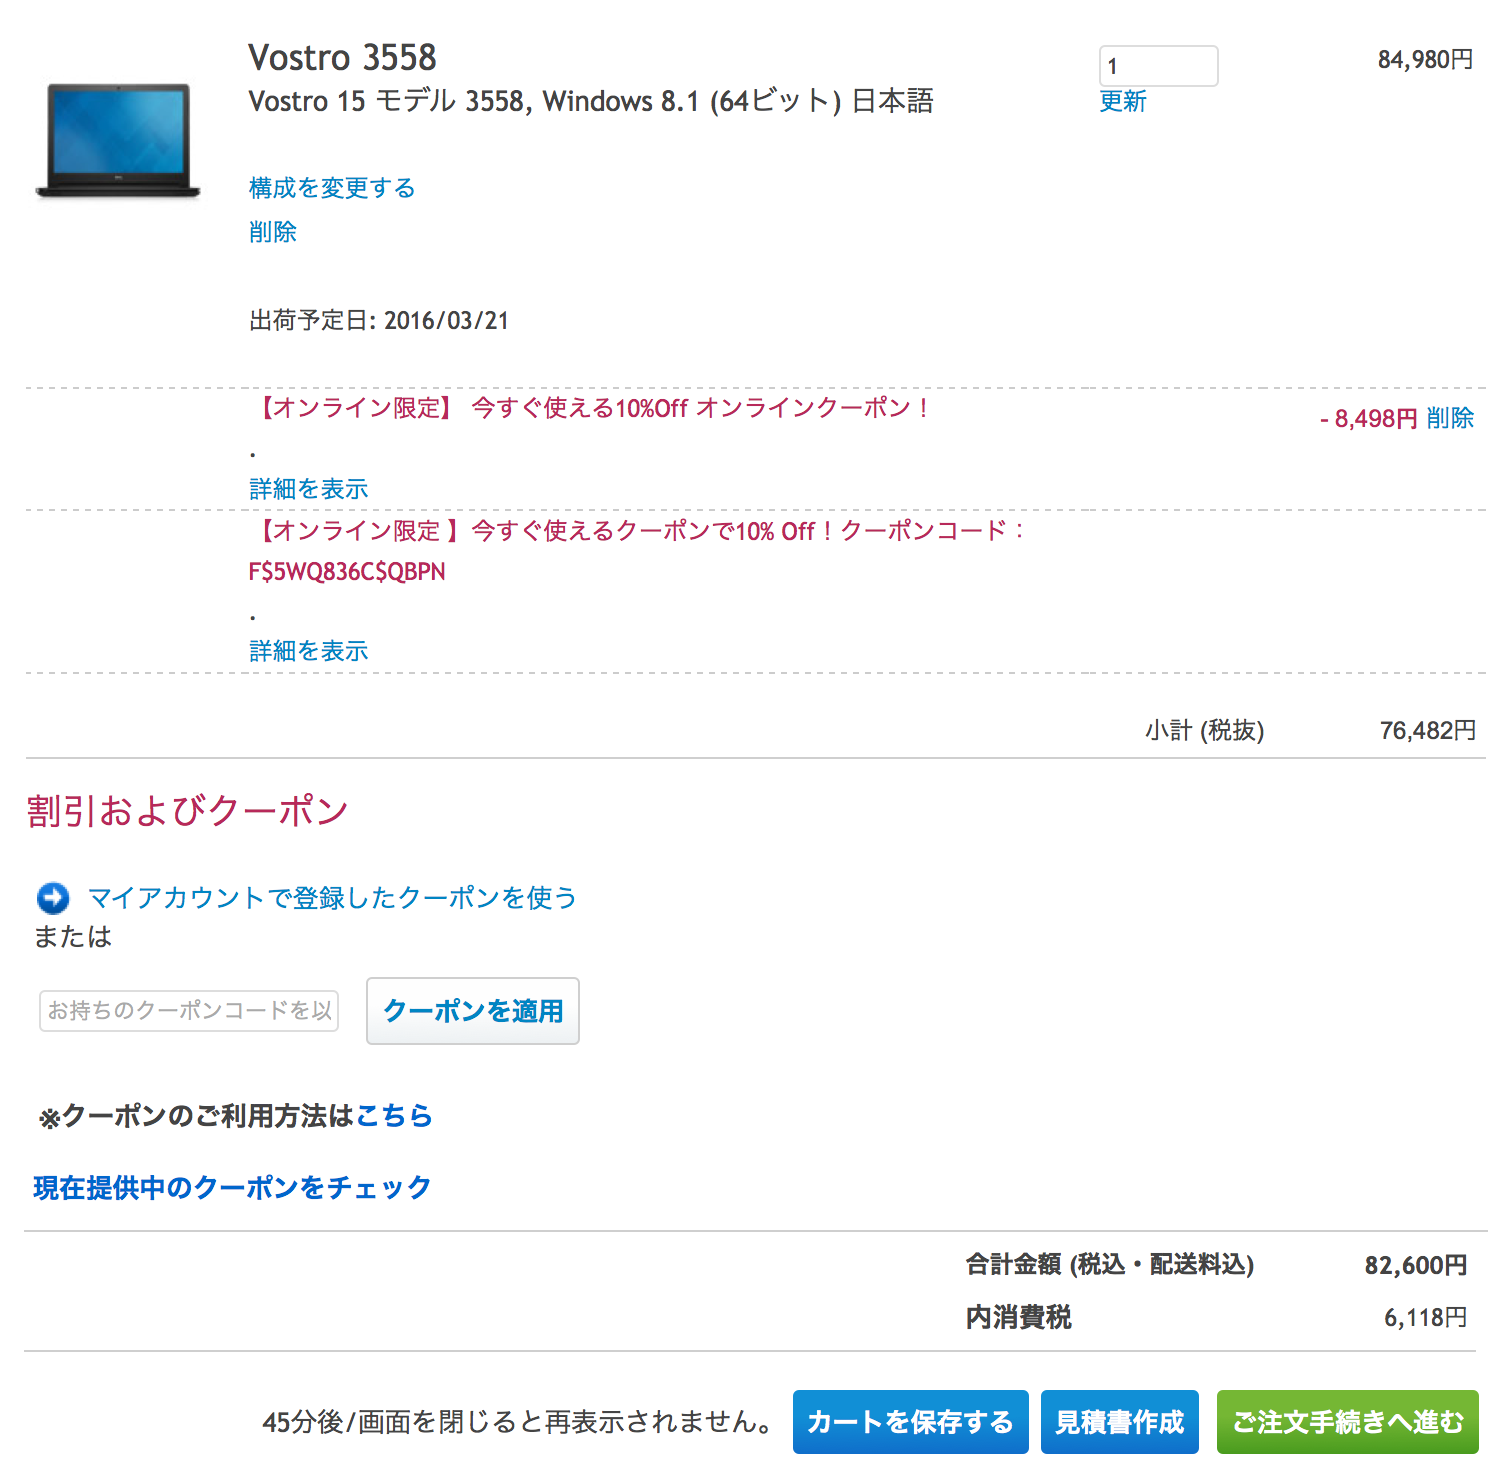Click the 見積書作成 button

click(1120, 1422)
